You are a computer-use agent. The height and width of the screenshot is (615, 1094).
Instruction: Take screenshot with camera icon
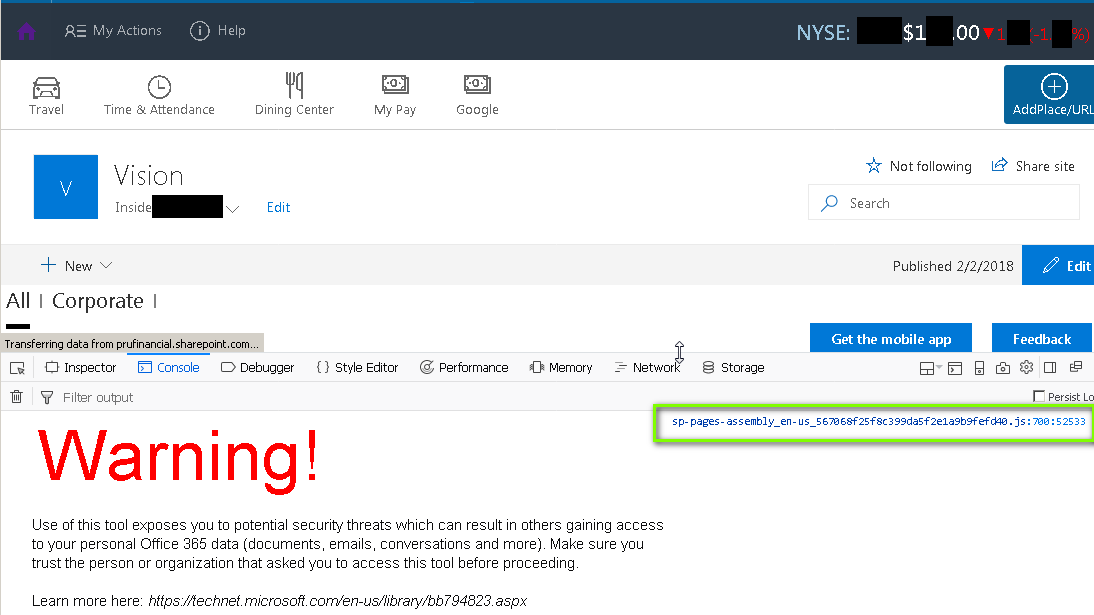(x=1002, y=367)
